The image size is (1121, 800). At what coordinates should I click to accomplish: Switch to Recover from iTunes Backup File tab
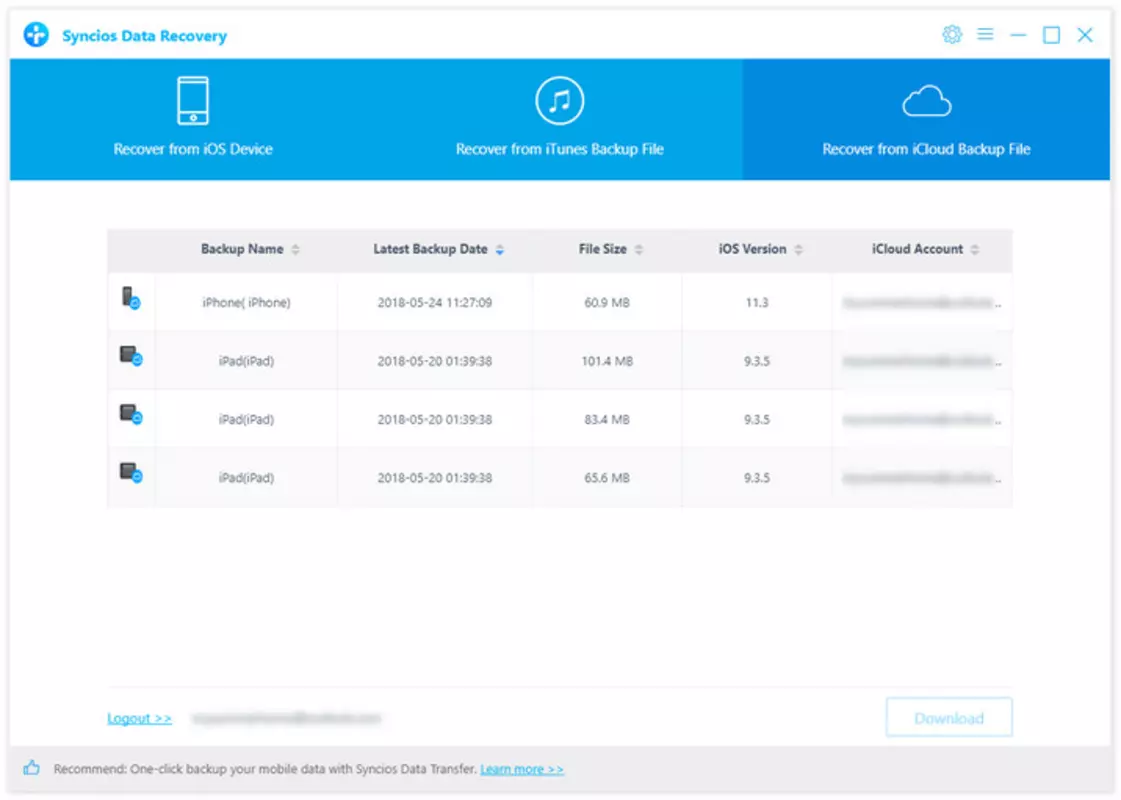point(560,119)
